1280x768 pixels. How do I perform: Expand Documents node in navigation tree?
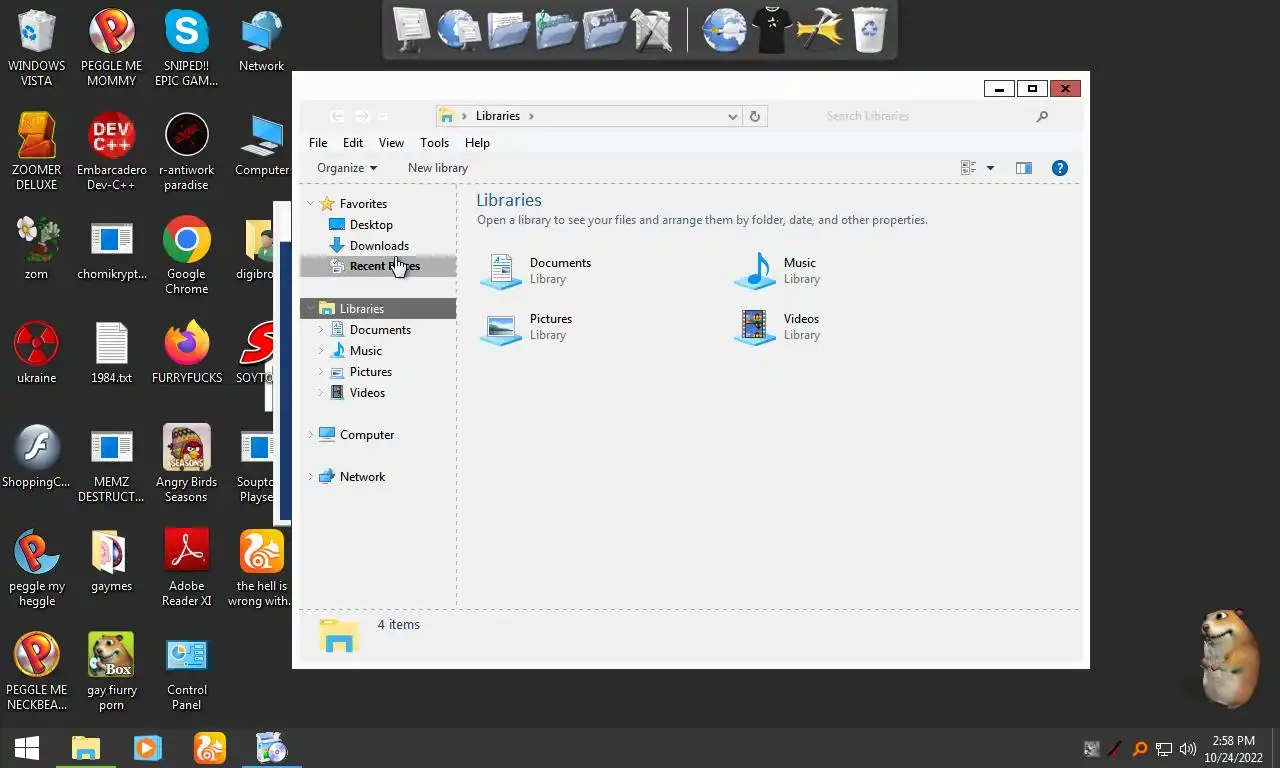[x=321, y=330]
